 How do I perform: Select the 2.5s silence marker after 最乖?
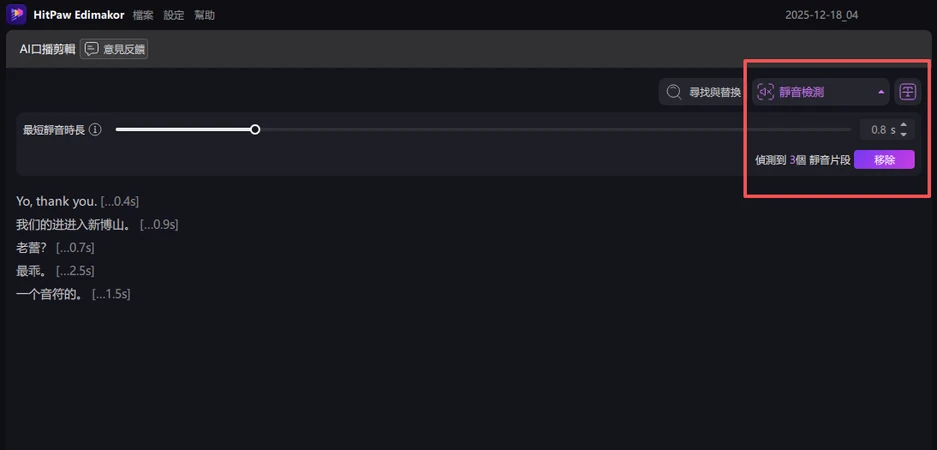click(75, 271)
